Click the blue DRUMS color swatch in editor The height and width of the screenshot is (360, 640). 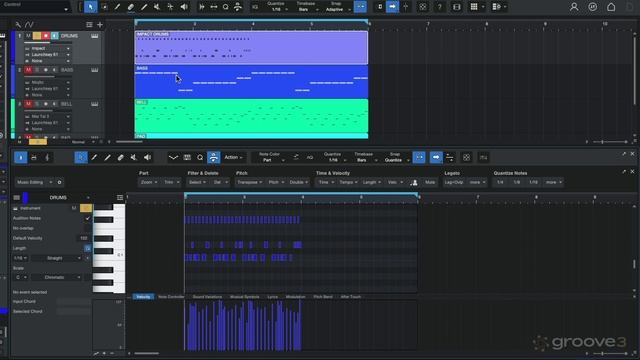click(x=25, y=198)
